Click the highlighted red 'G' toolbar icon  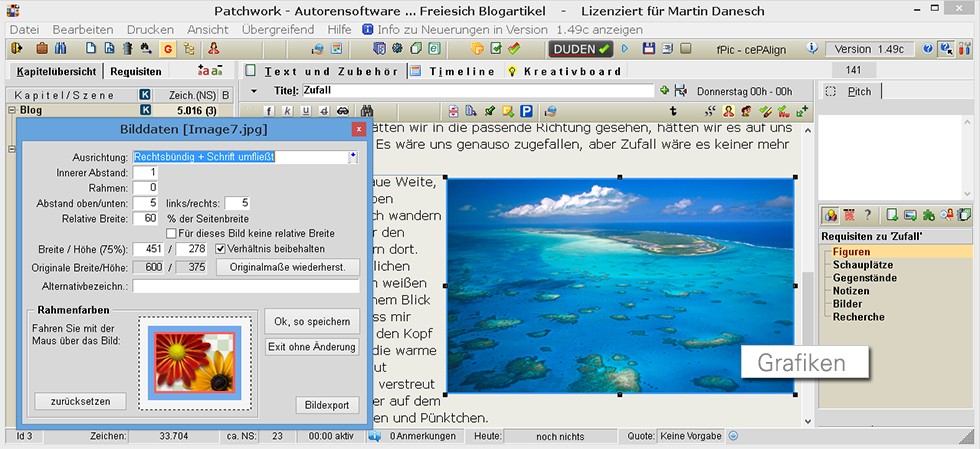(168, 48)
